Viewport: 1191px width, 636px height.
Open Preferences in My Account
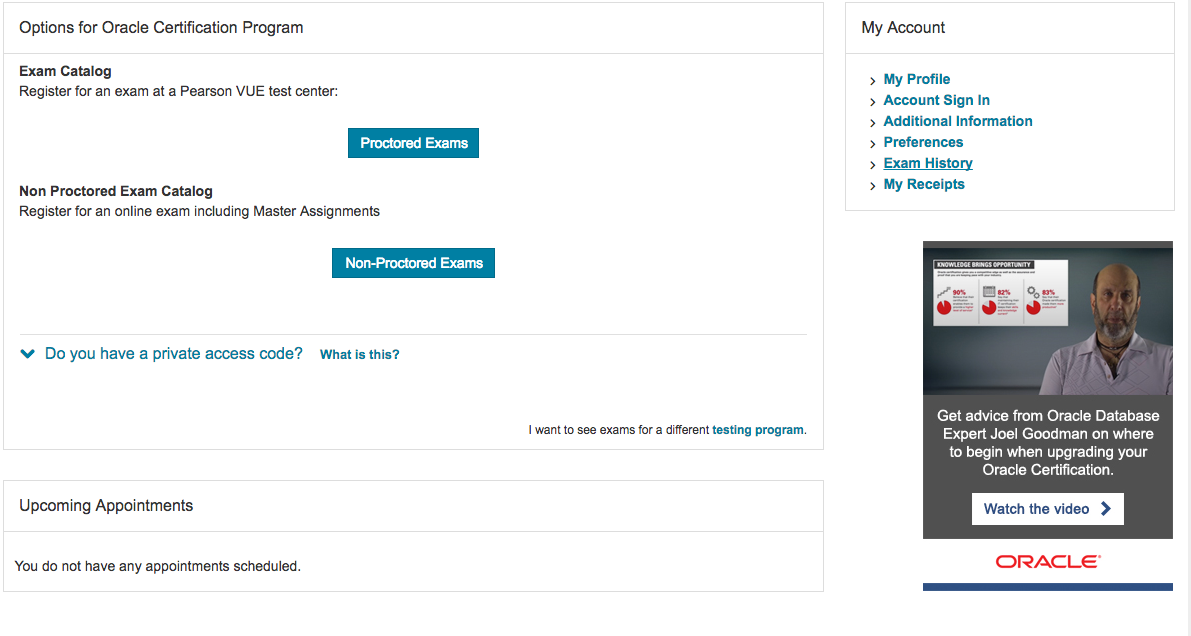pos(923,142)
